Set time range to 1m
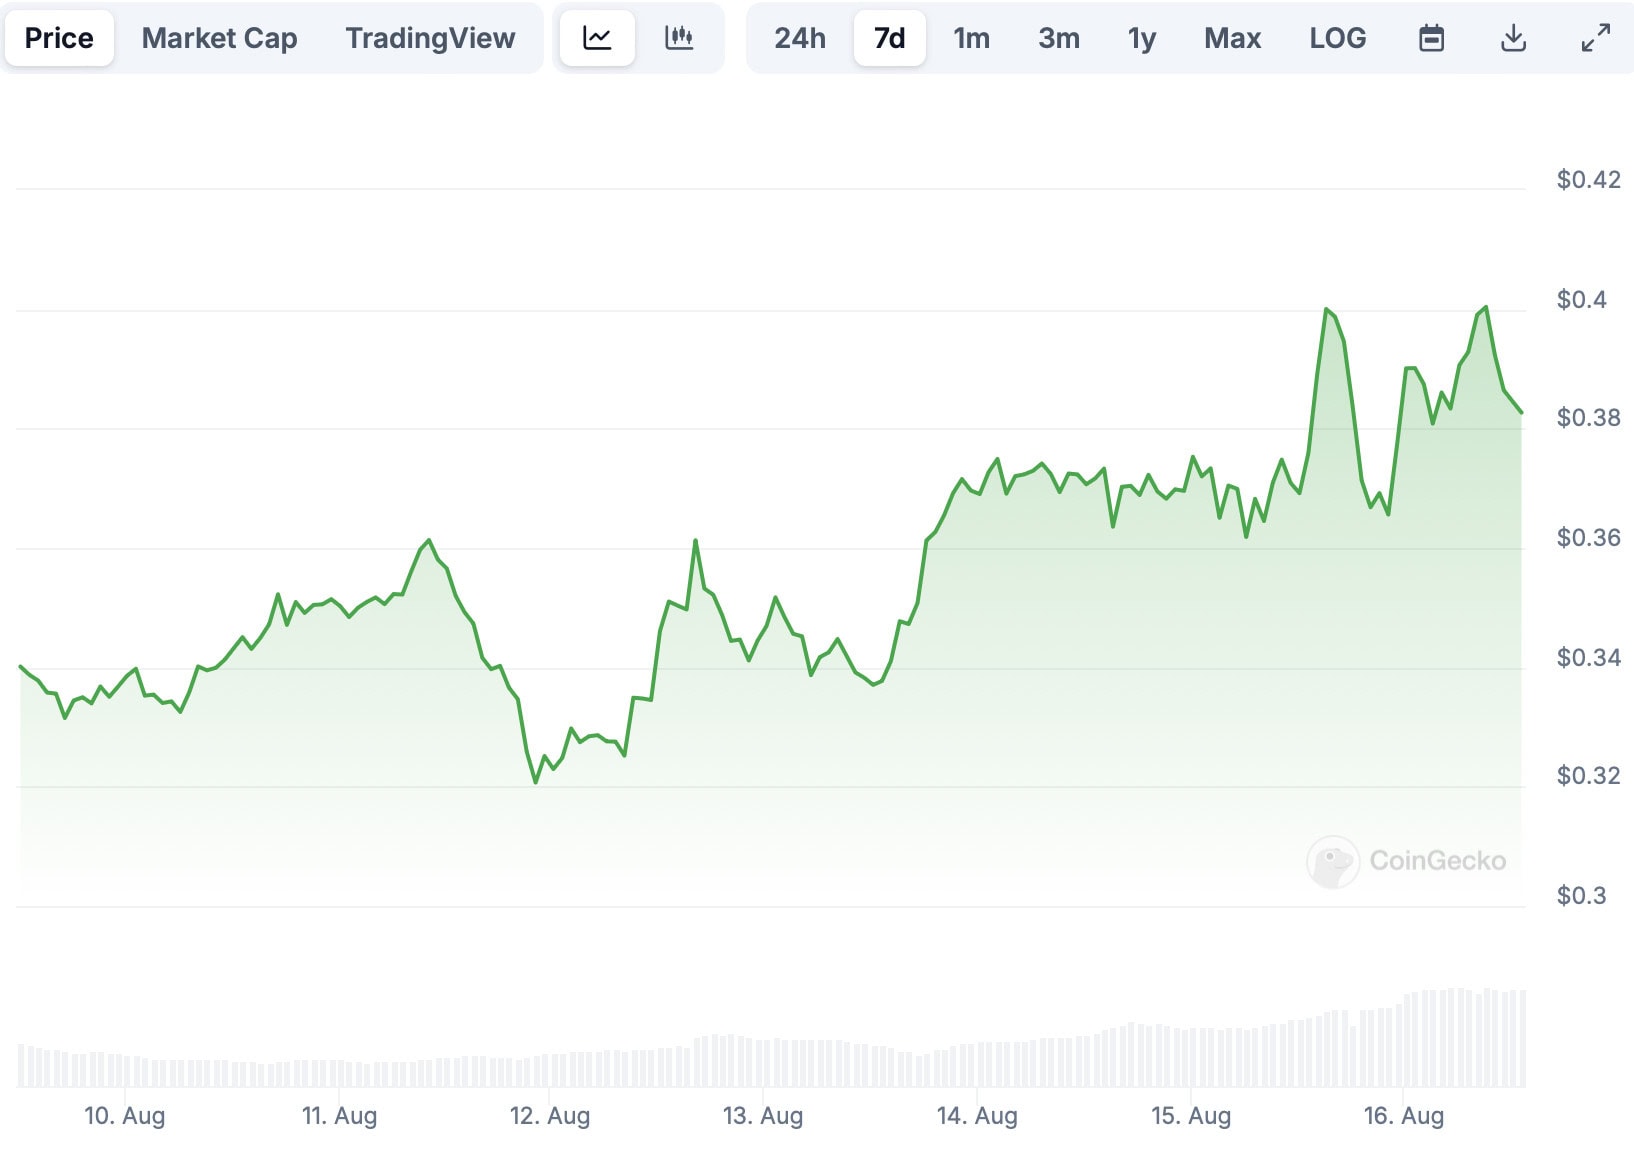This screenshot has height=1152, width=1634. coord(971,38)
